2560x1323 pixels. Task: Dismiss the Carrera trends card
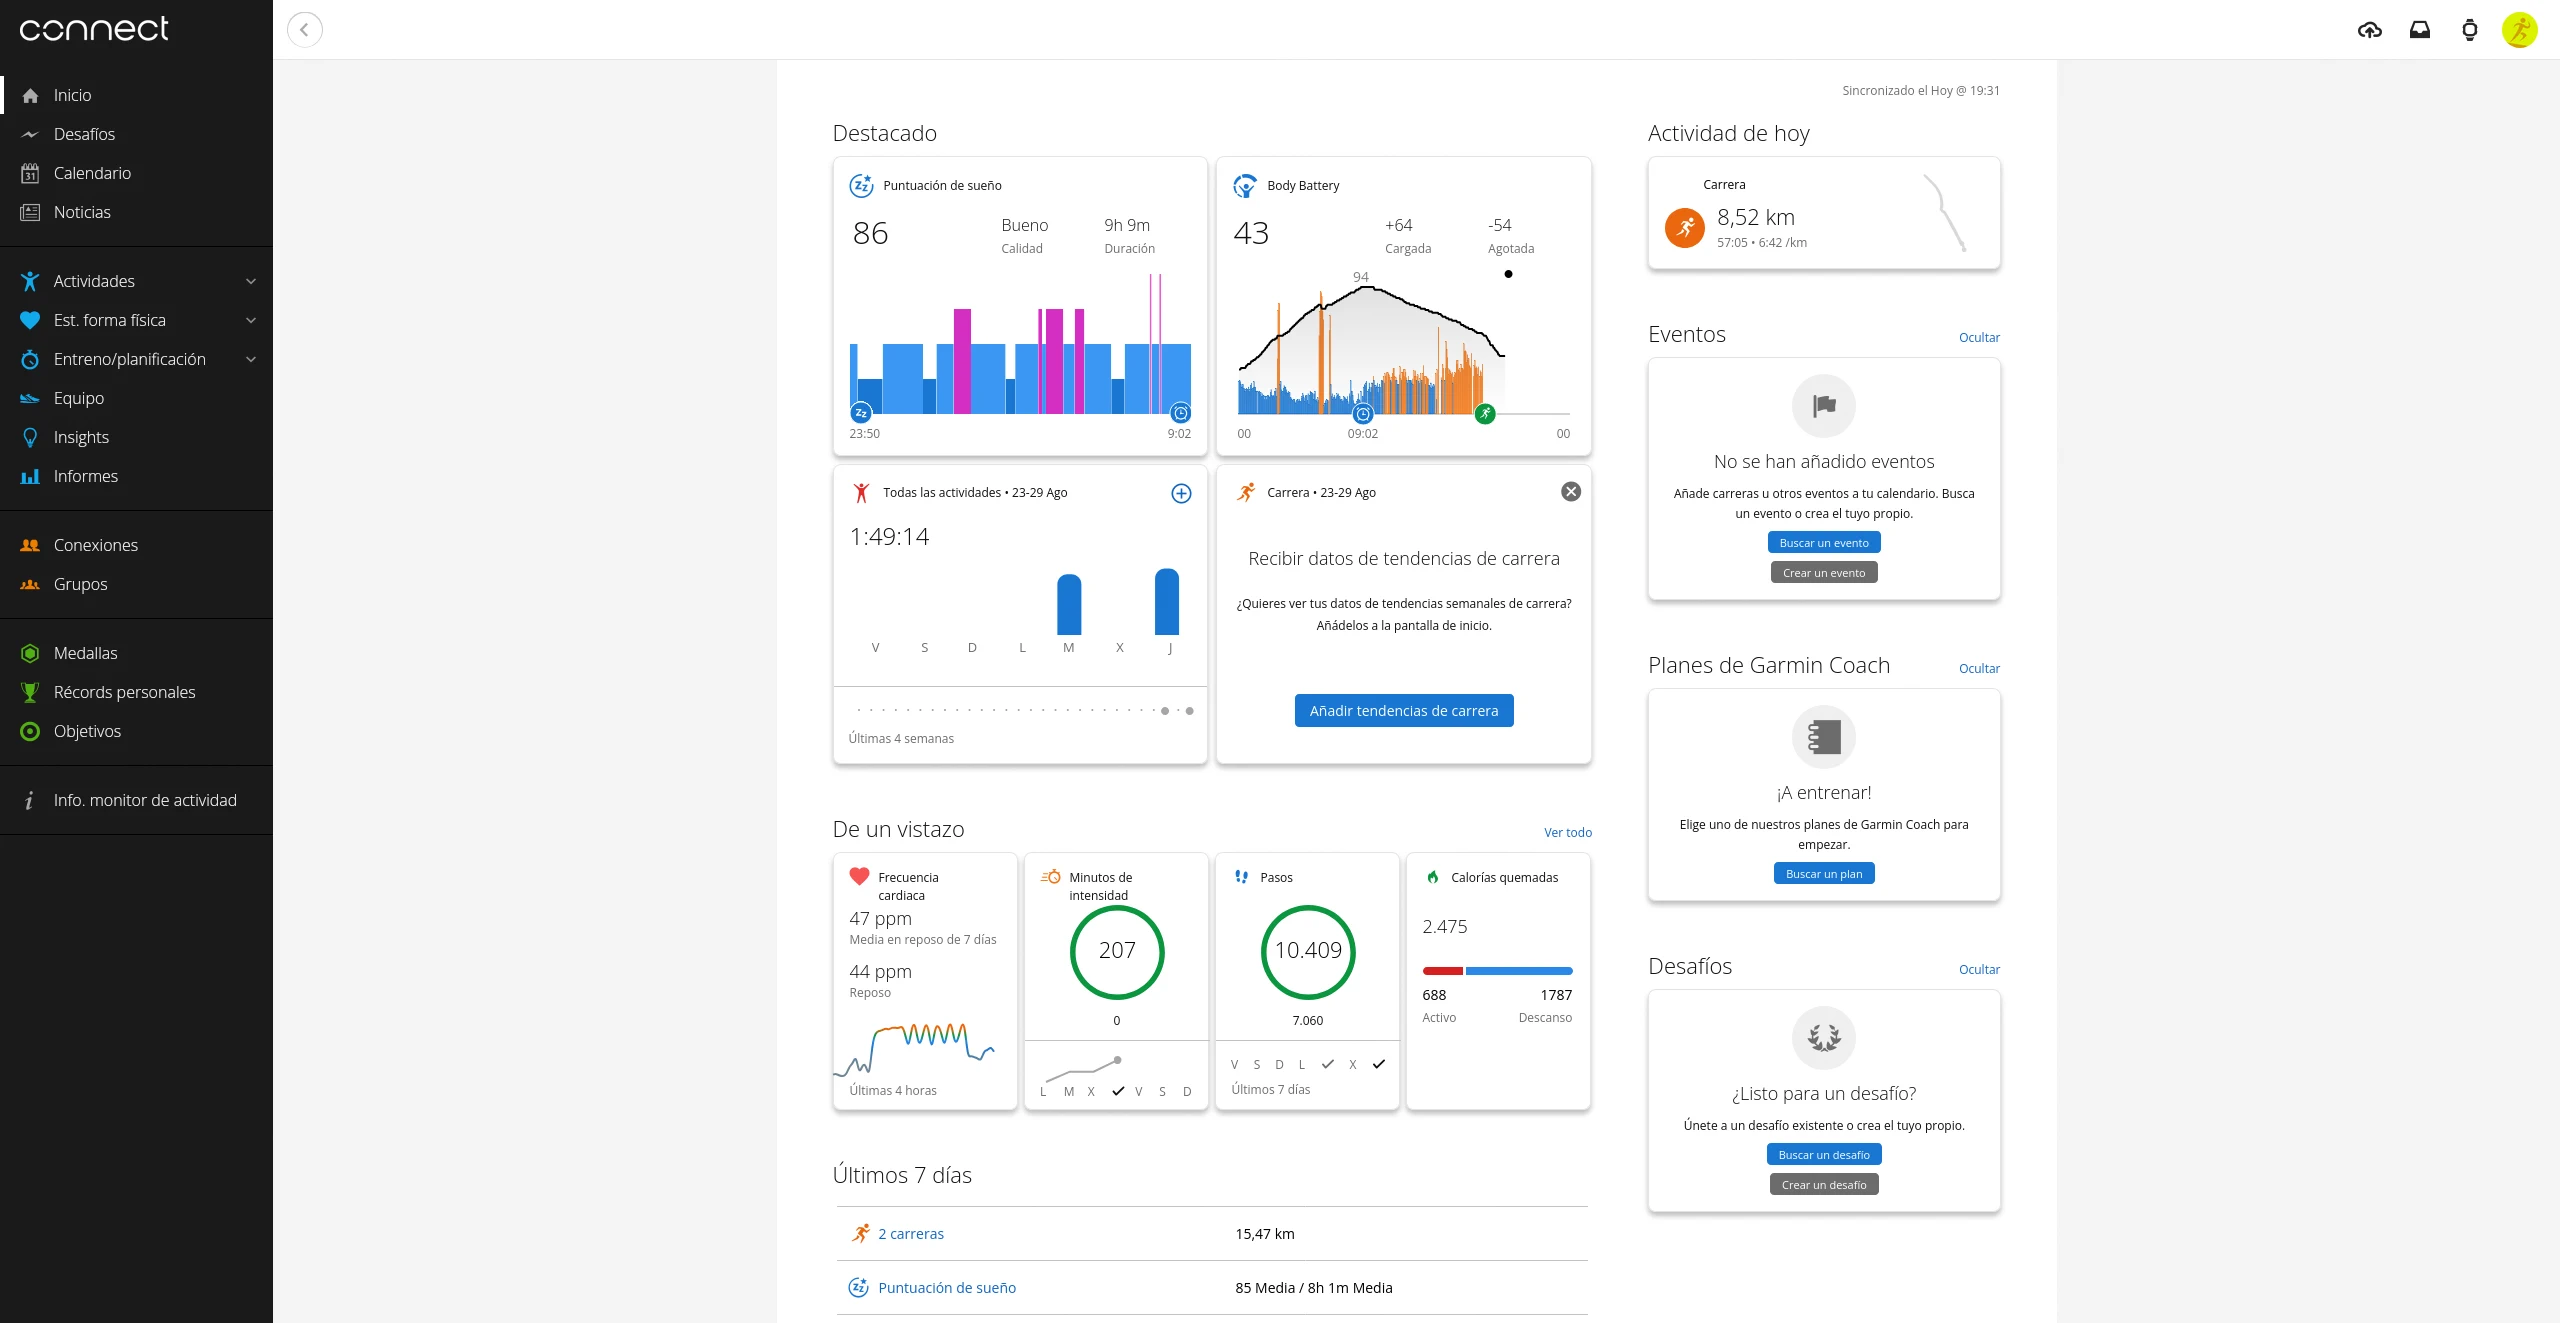click(1571, 492)
